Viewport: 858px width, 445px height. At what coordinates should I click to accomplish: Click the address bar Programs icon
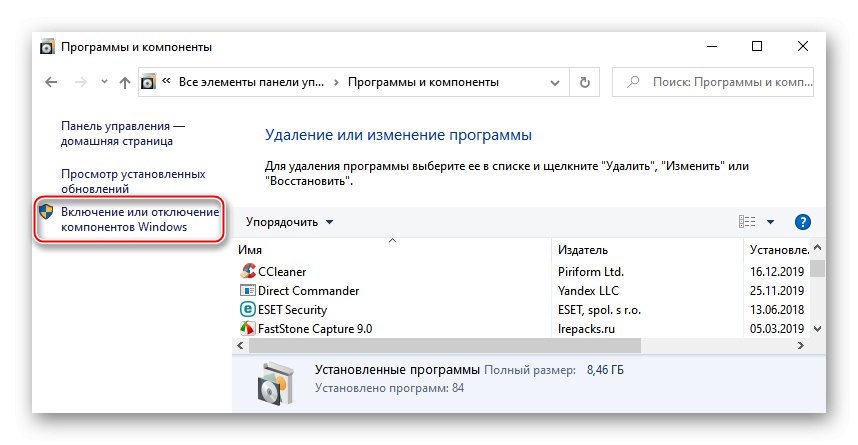(x=148, y=82)
